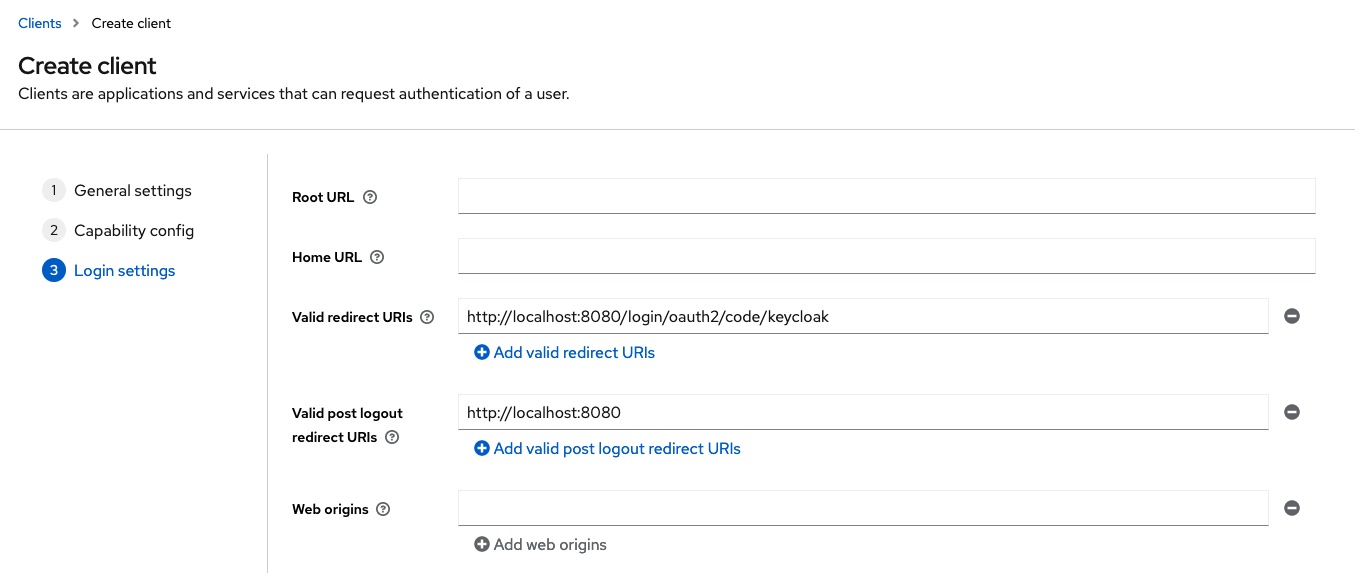The width and height of the screenshot is (1355, 573).
Task: Click the post logout redirect URI field
Action: 863,412
